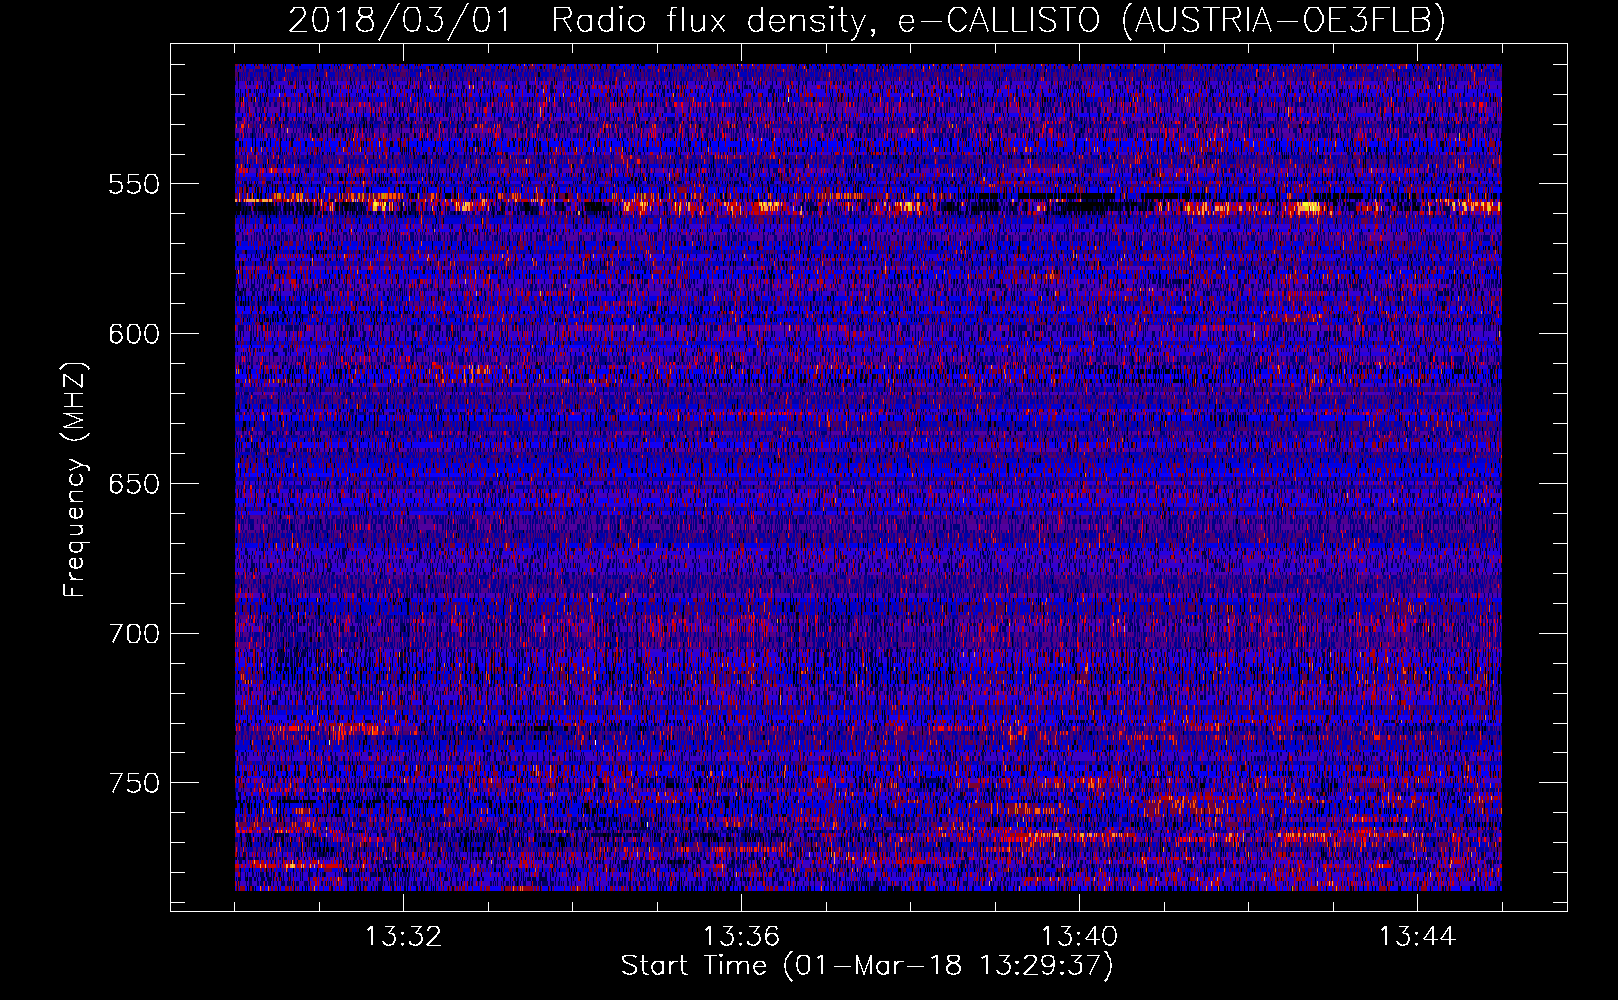Click the 650 frequency tick label
Viewport: 1618px width, 1000px height.
[x=134, y=484]
